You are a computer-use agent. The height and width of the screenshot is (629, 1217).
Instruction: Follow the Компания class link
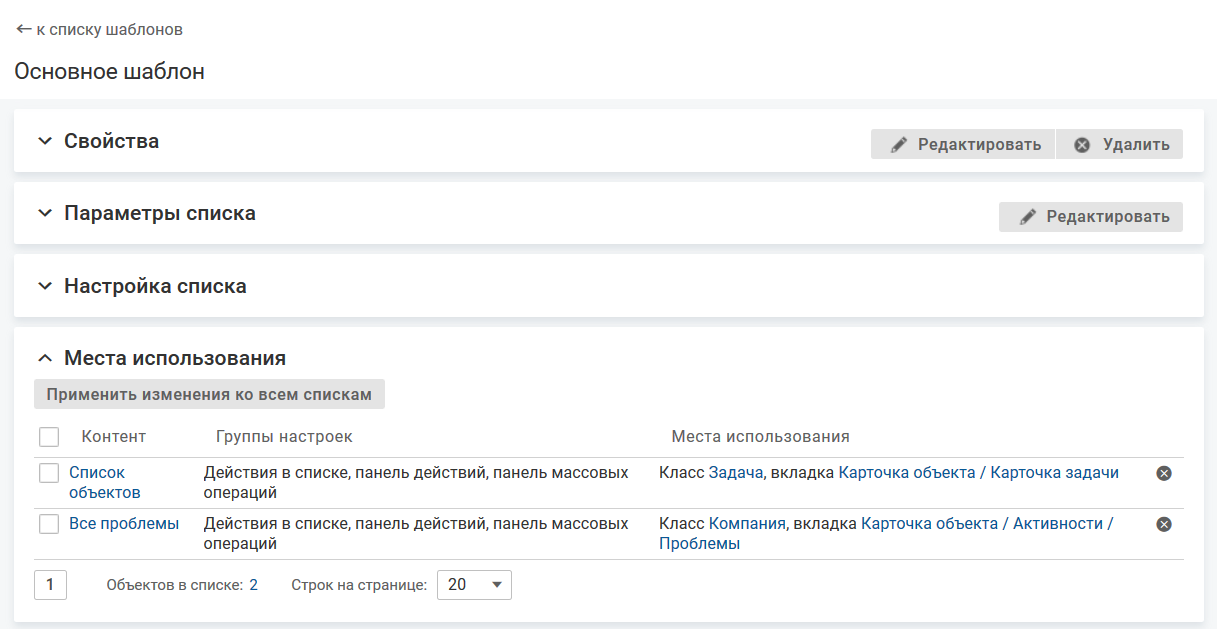coord(746,523)
